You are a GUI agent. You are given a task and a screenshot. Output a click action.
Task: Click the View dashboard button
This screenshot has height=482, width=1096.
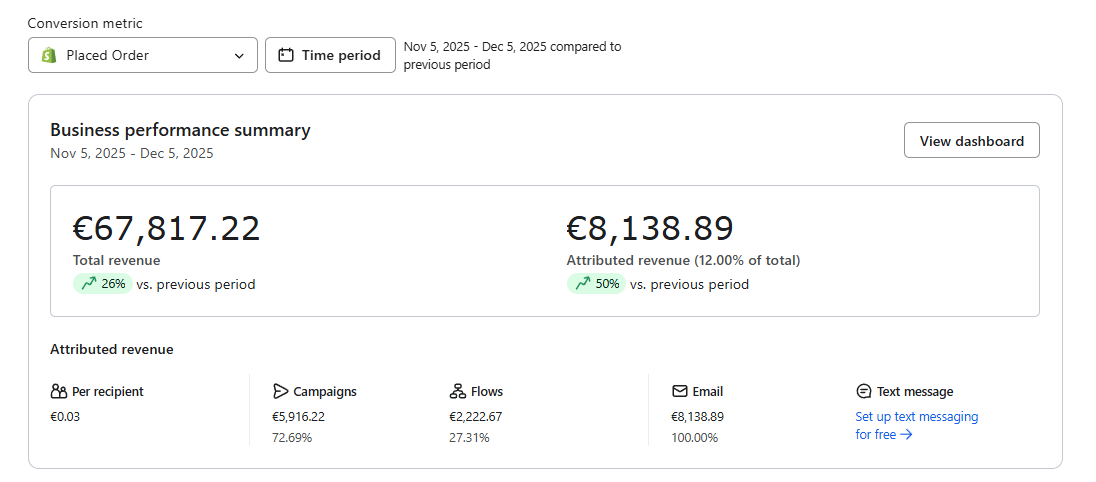tap(971, 141)
